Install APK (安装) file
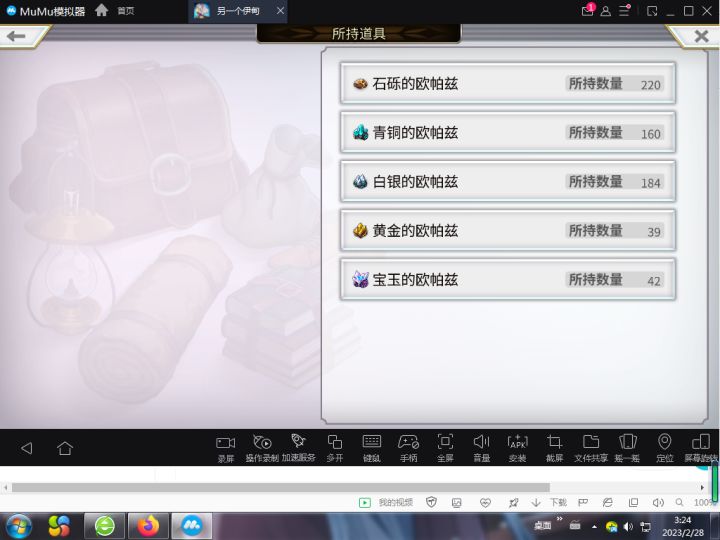This screenshot has height=540, width=720. [518, 448]
